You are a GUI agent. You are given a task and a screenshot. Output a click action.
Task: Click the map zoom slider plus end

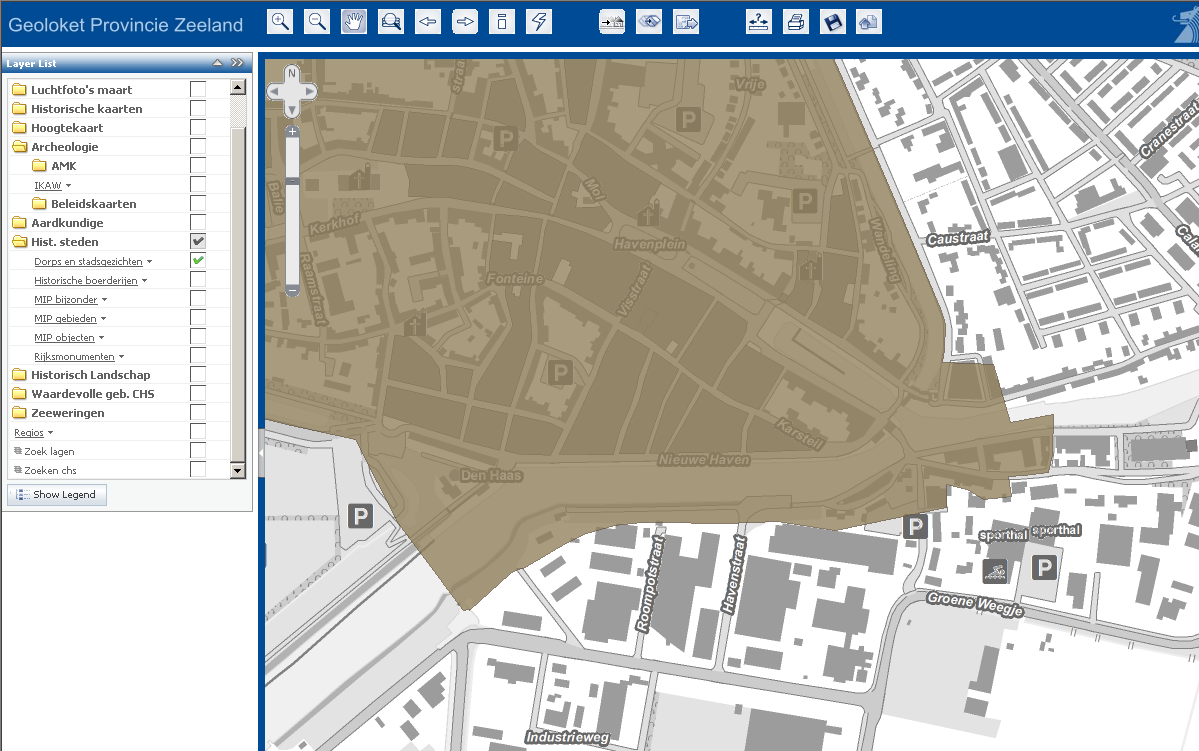click(x=292, y=132)
